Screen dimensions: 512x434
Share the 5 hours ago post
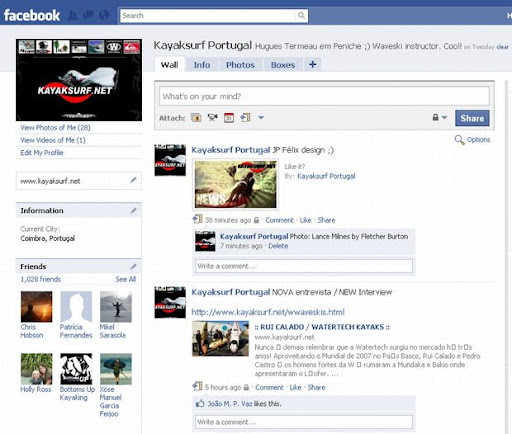coord(316,387)
